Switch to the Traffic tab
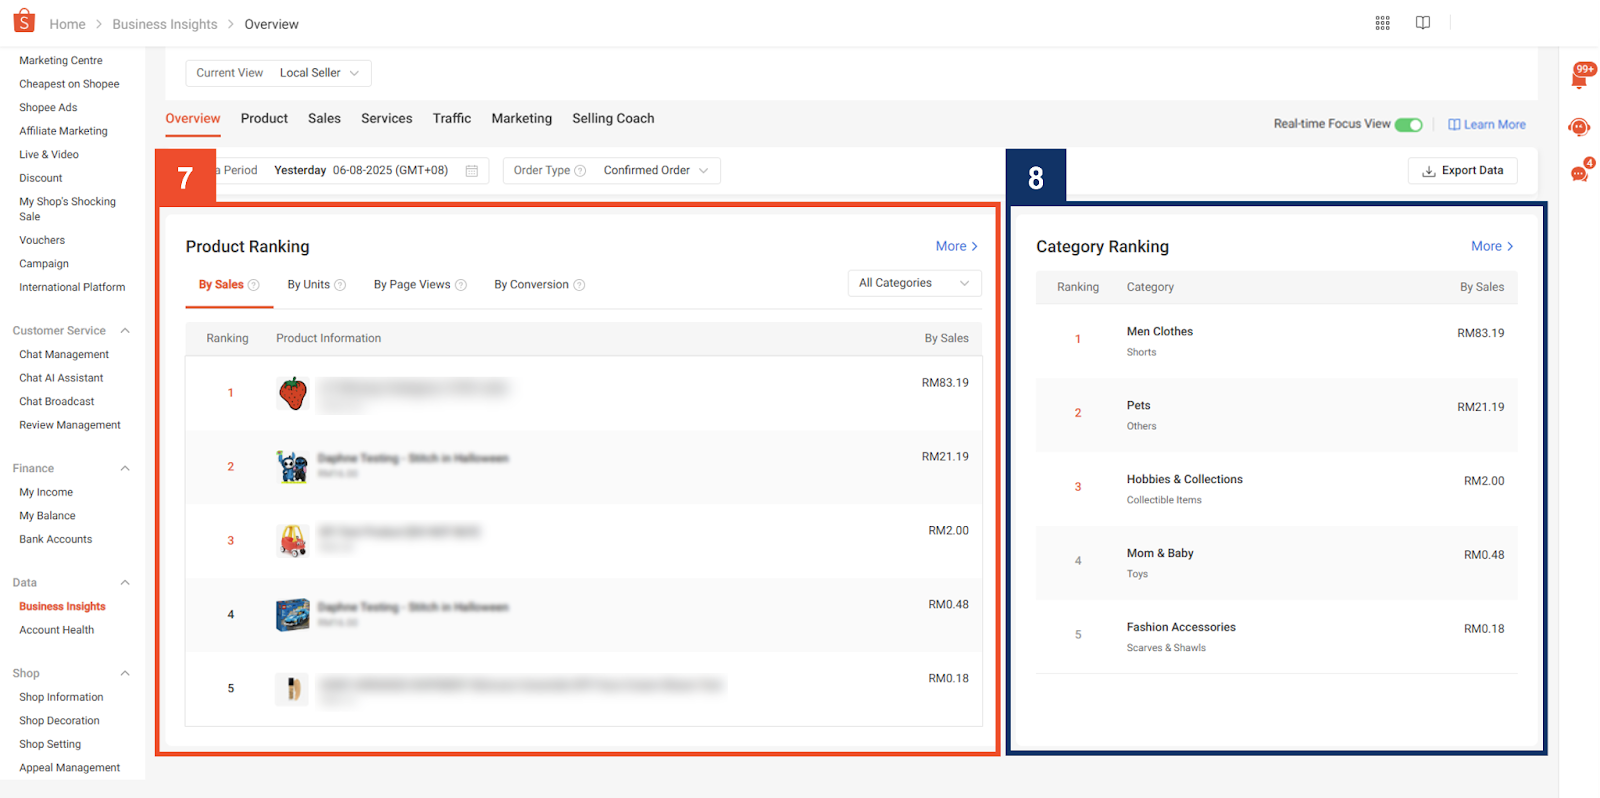Image resolution: width=1600 pixels, height=798 pixels. [451, 118]
